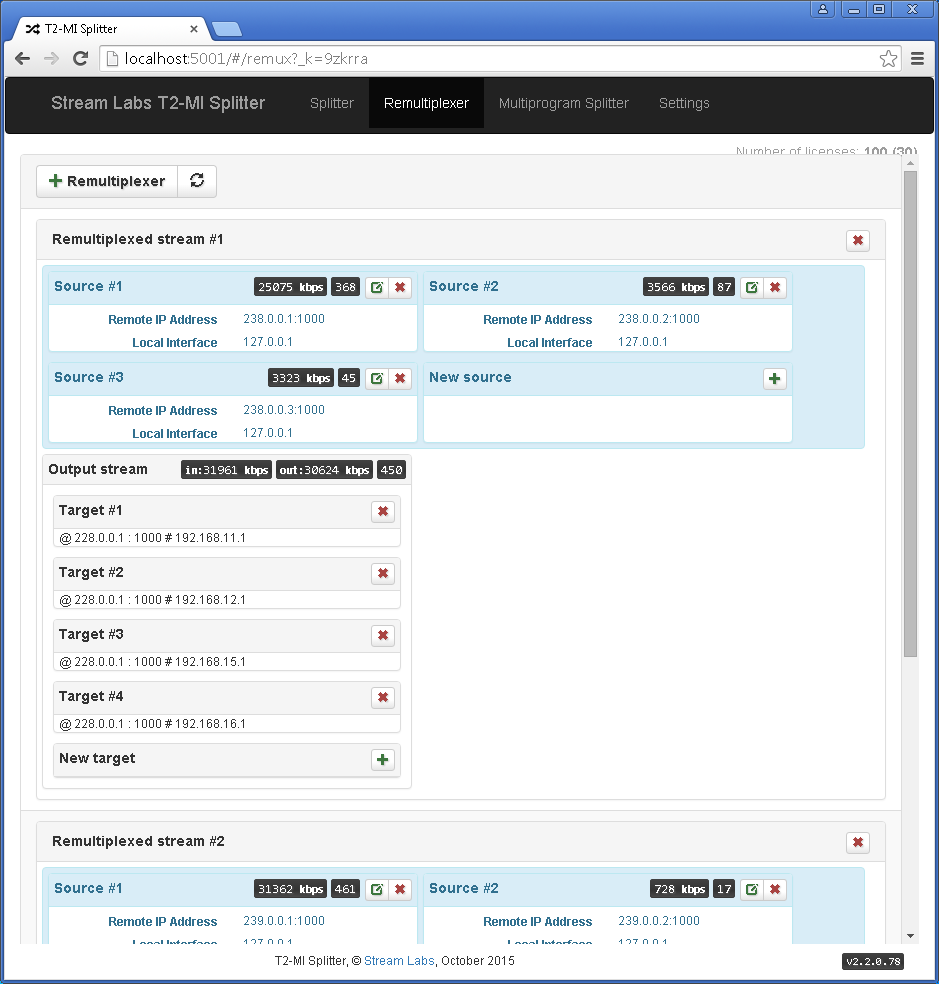
Task: Remove Source #2 with address 238.0.0.2:1000
Action: tap(775, 287)
